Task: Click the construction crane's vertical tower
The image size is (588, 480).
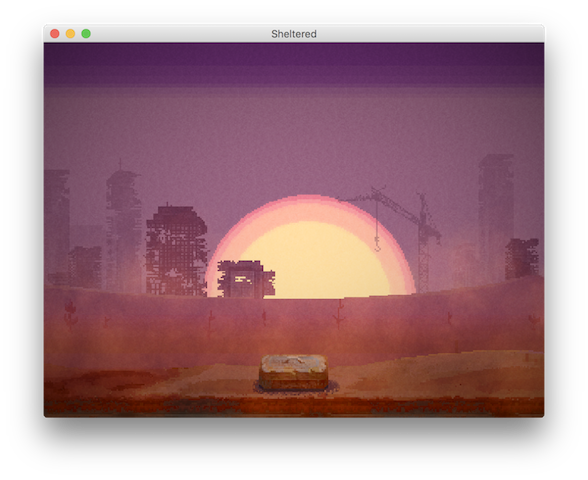Action: 423,243
